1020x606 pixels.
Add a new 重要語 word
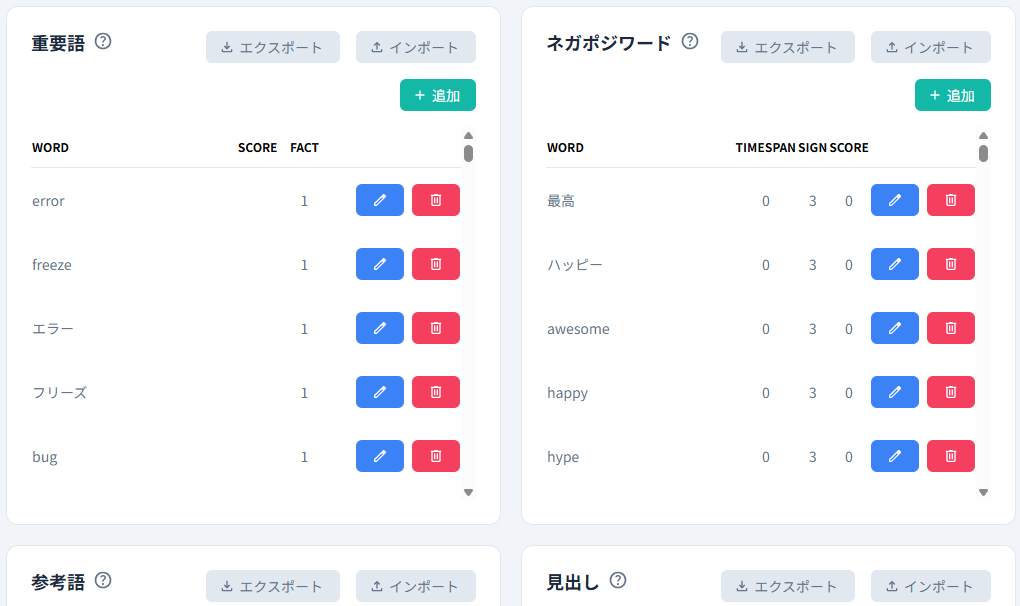coord(437,95)
